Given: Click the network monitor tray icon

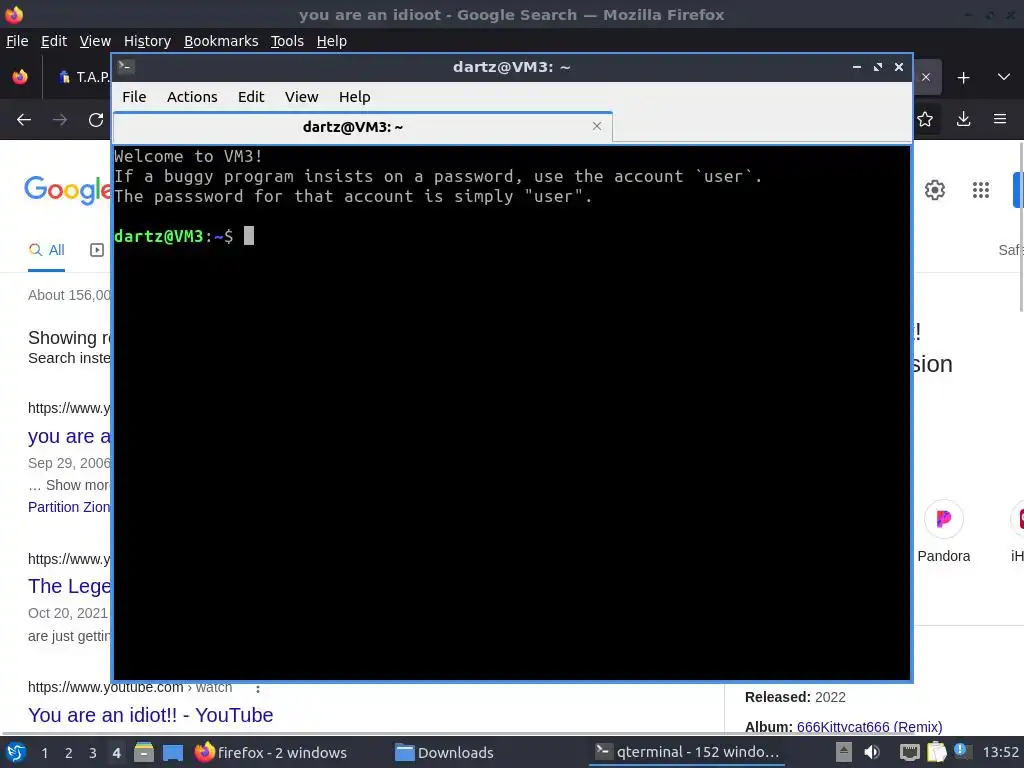Looking at the screenshot, I should tap(909, 752).
